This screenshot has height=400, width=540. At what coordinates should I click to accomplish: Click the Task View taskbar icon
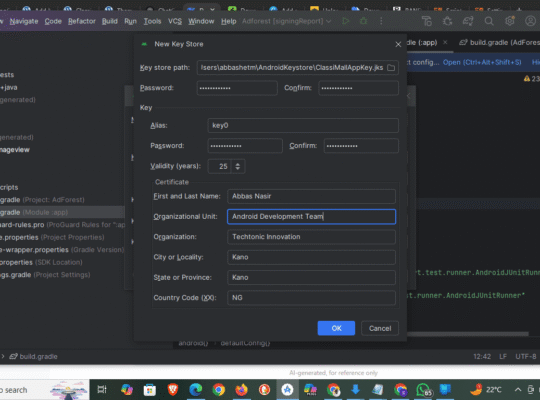coord(102,390)
